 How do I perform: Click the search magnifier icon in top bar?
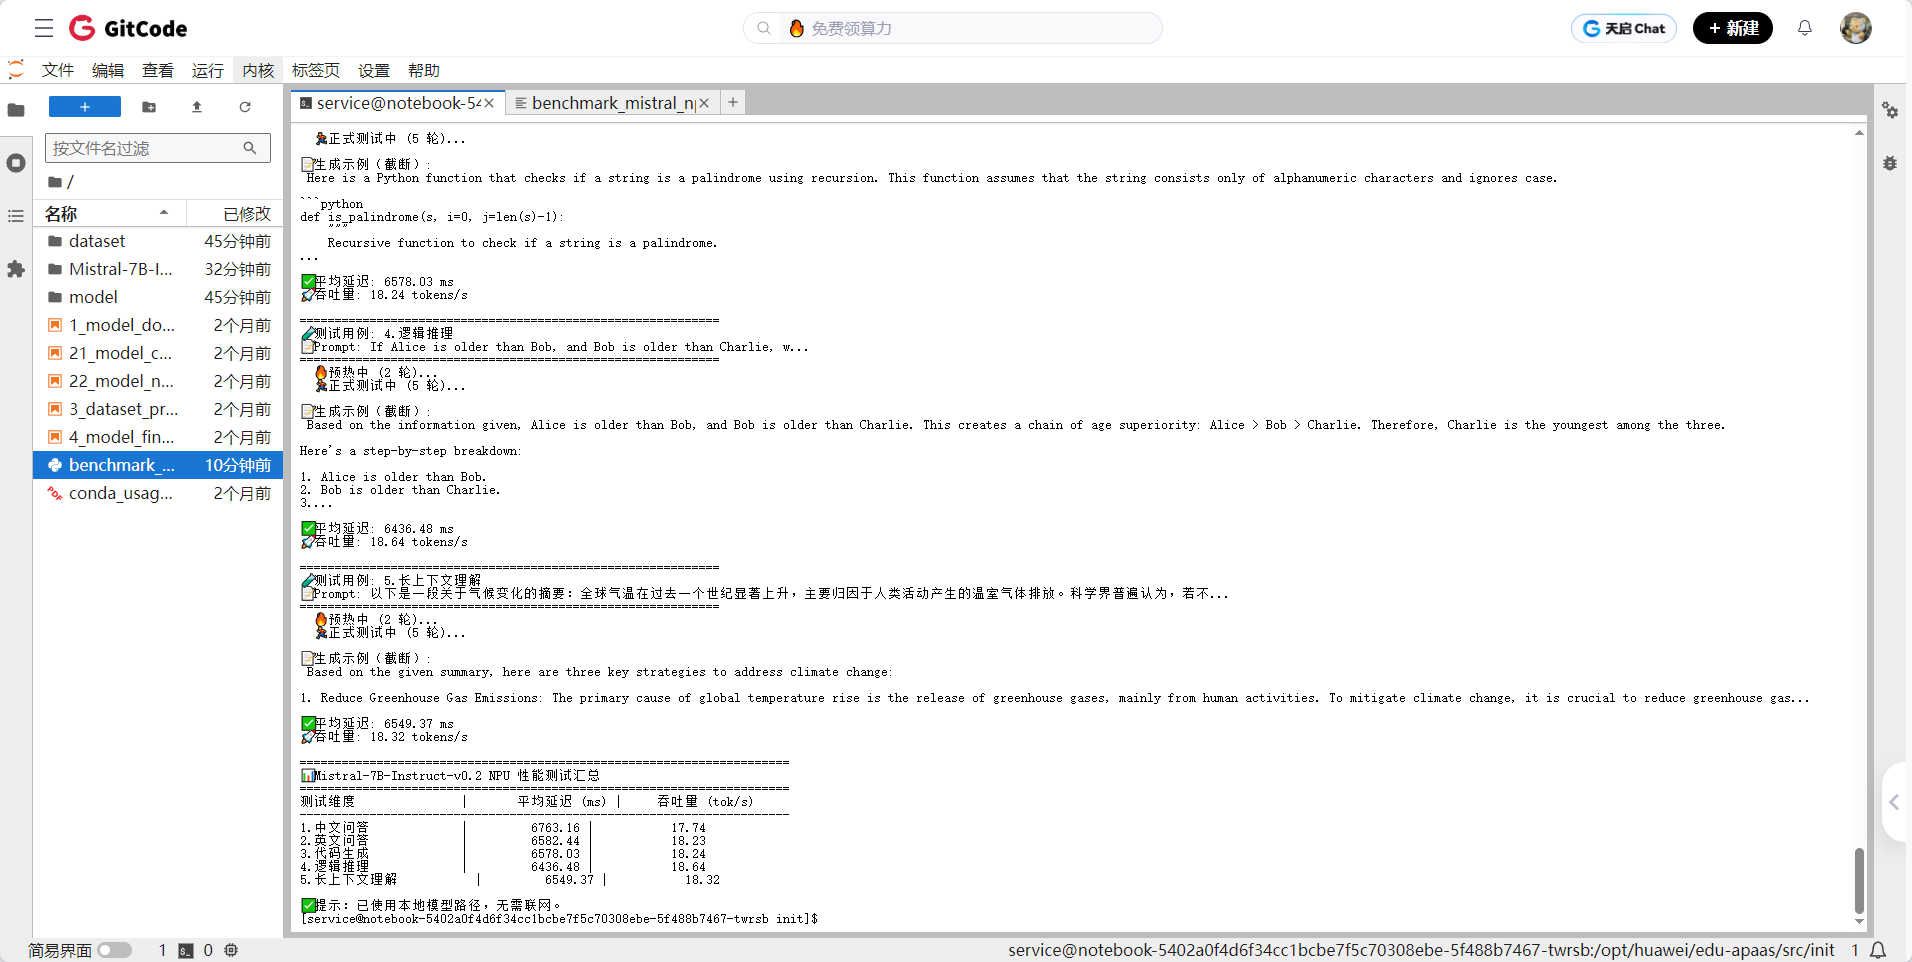pos(764,28)
